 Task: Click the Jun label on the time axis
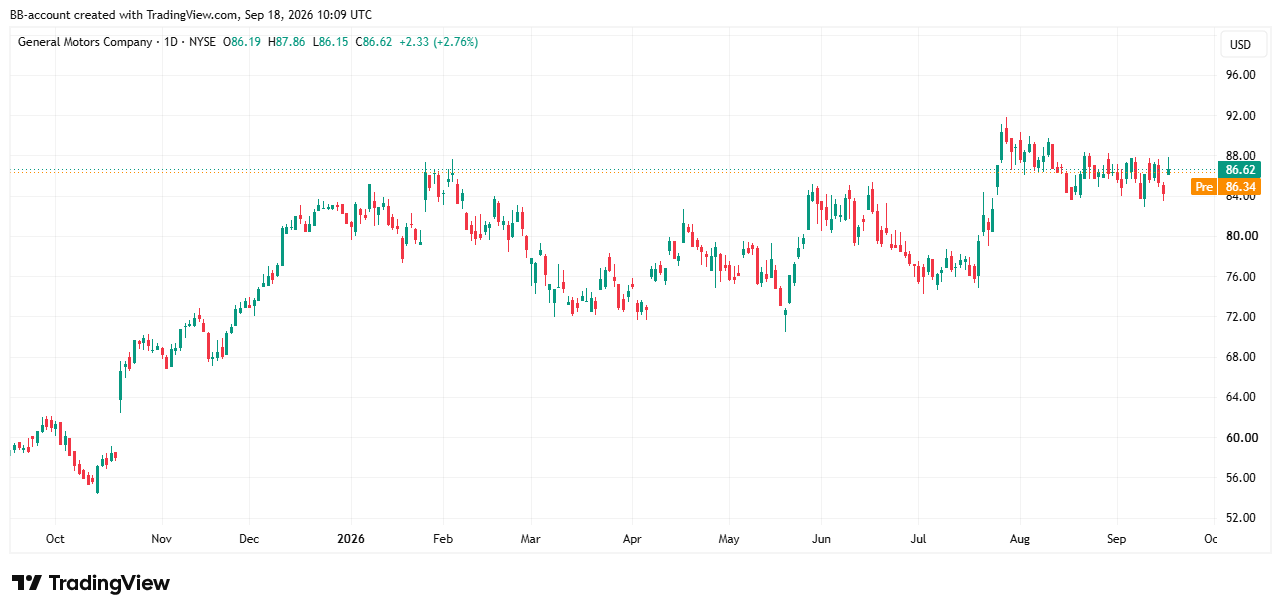820,539
